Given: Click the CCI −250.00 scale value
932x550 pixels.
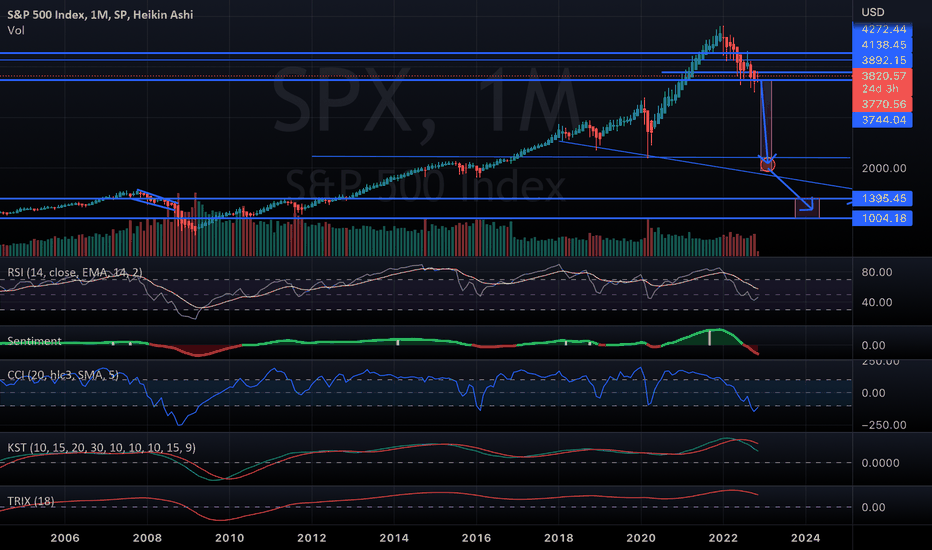Looking at the screenshot, I should coord(884,425).
